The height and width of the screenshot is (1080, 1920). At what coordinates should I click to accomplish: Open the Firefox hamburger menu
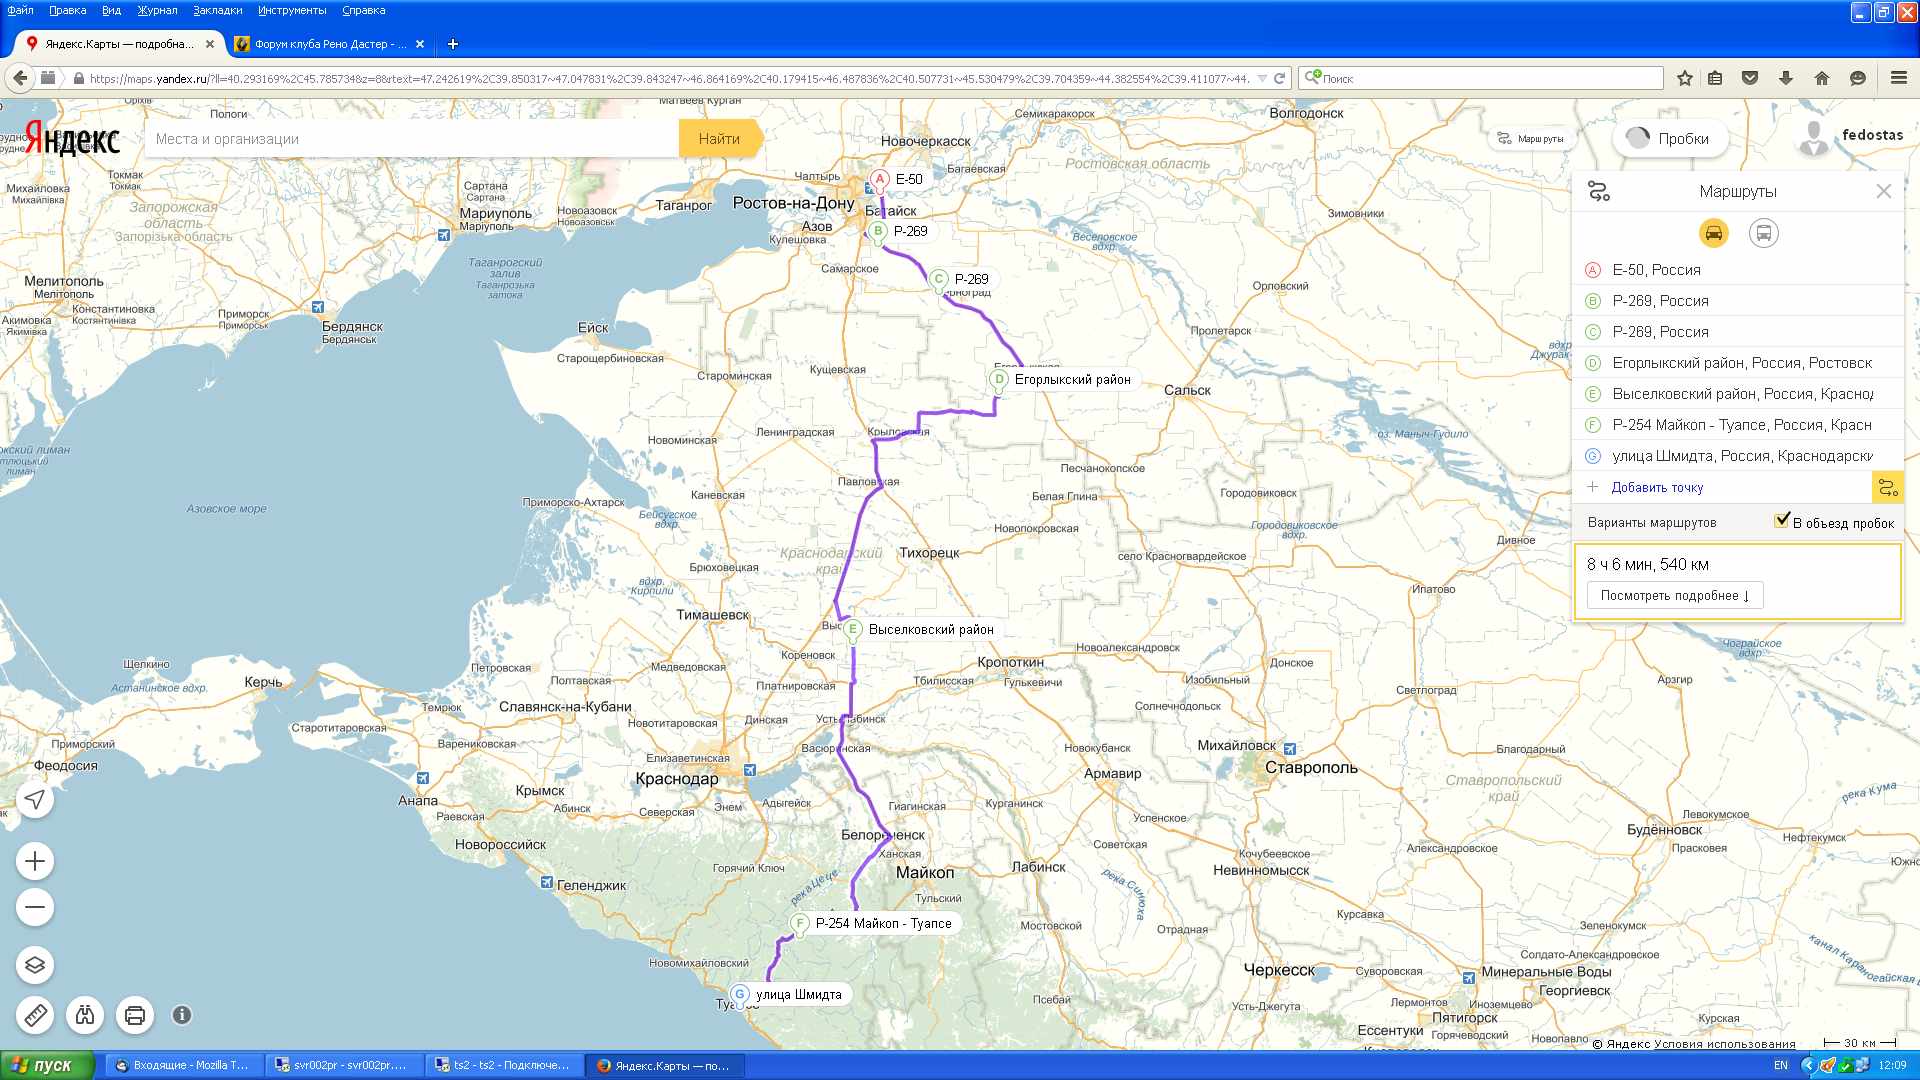pyautogui.click(x=1898, y=78)
